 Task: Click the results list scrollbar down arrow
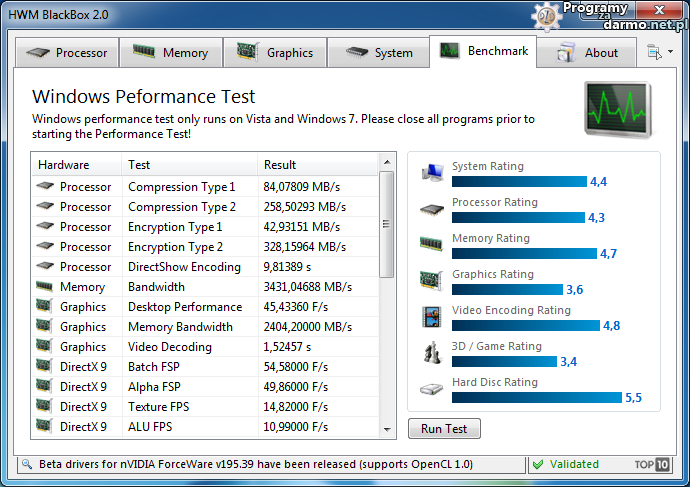[388, 428]
